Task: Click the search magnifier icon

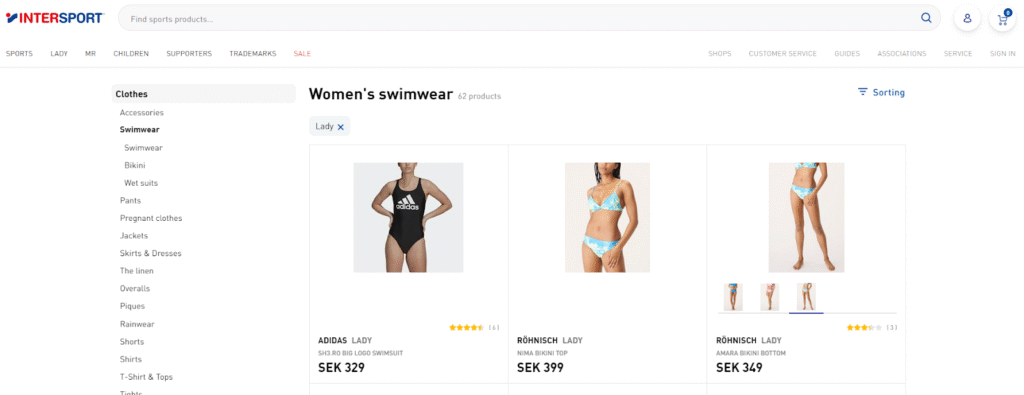Action: [x=926, y=18]
